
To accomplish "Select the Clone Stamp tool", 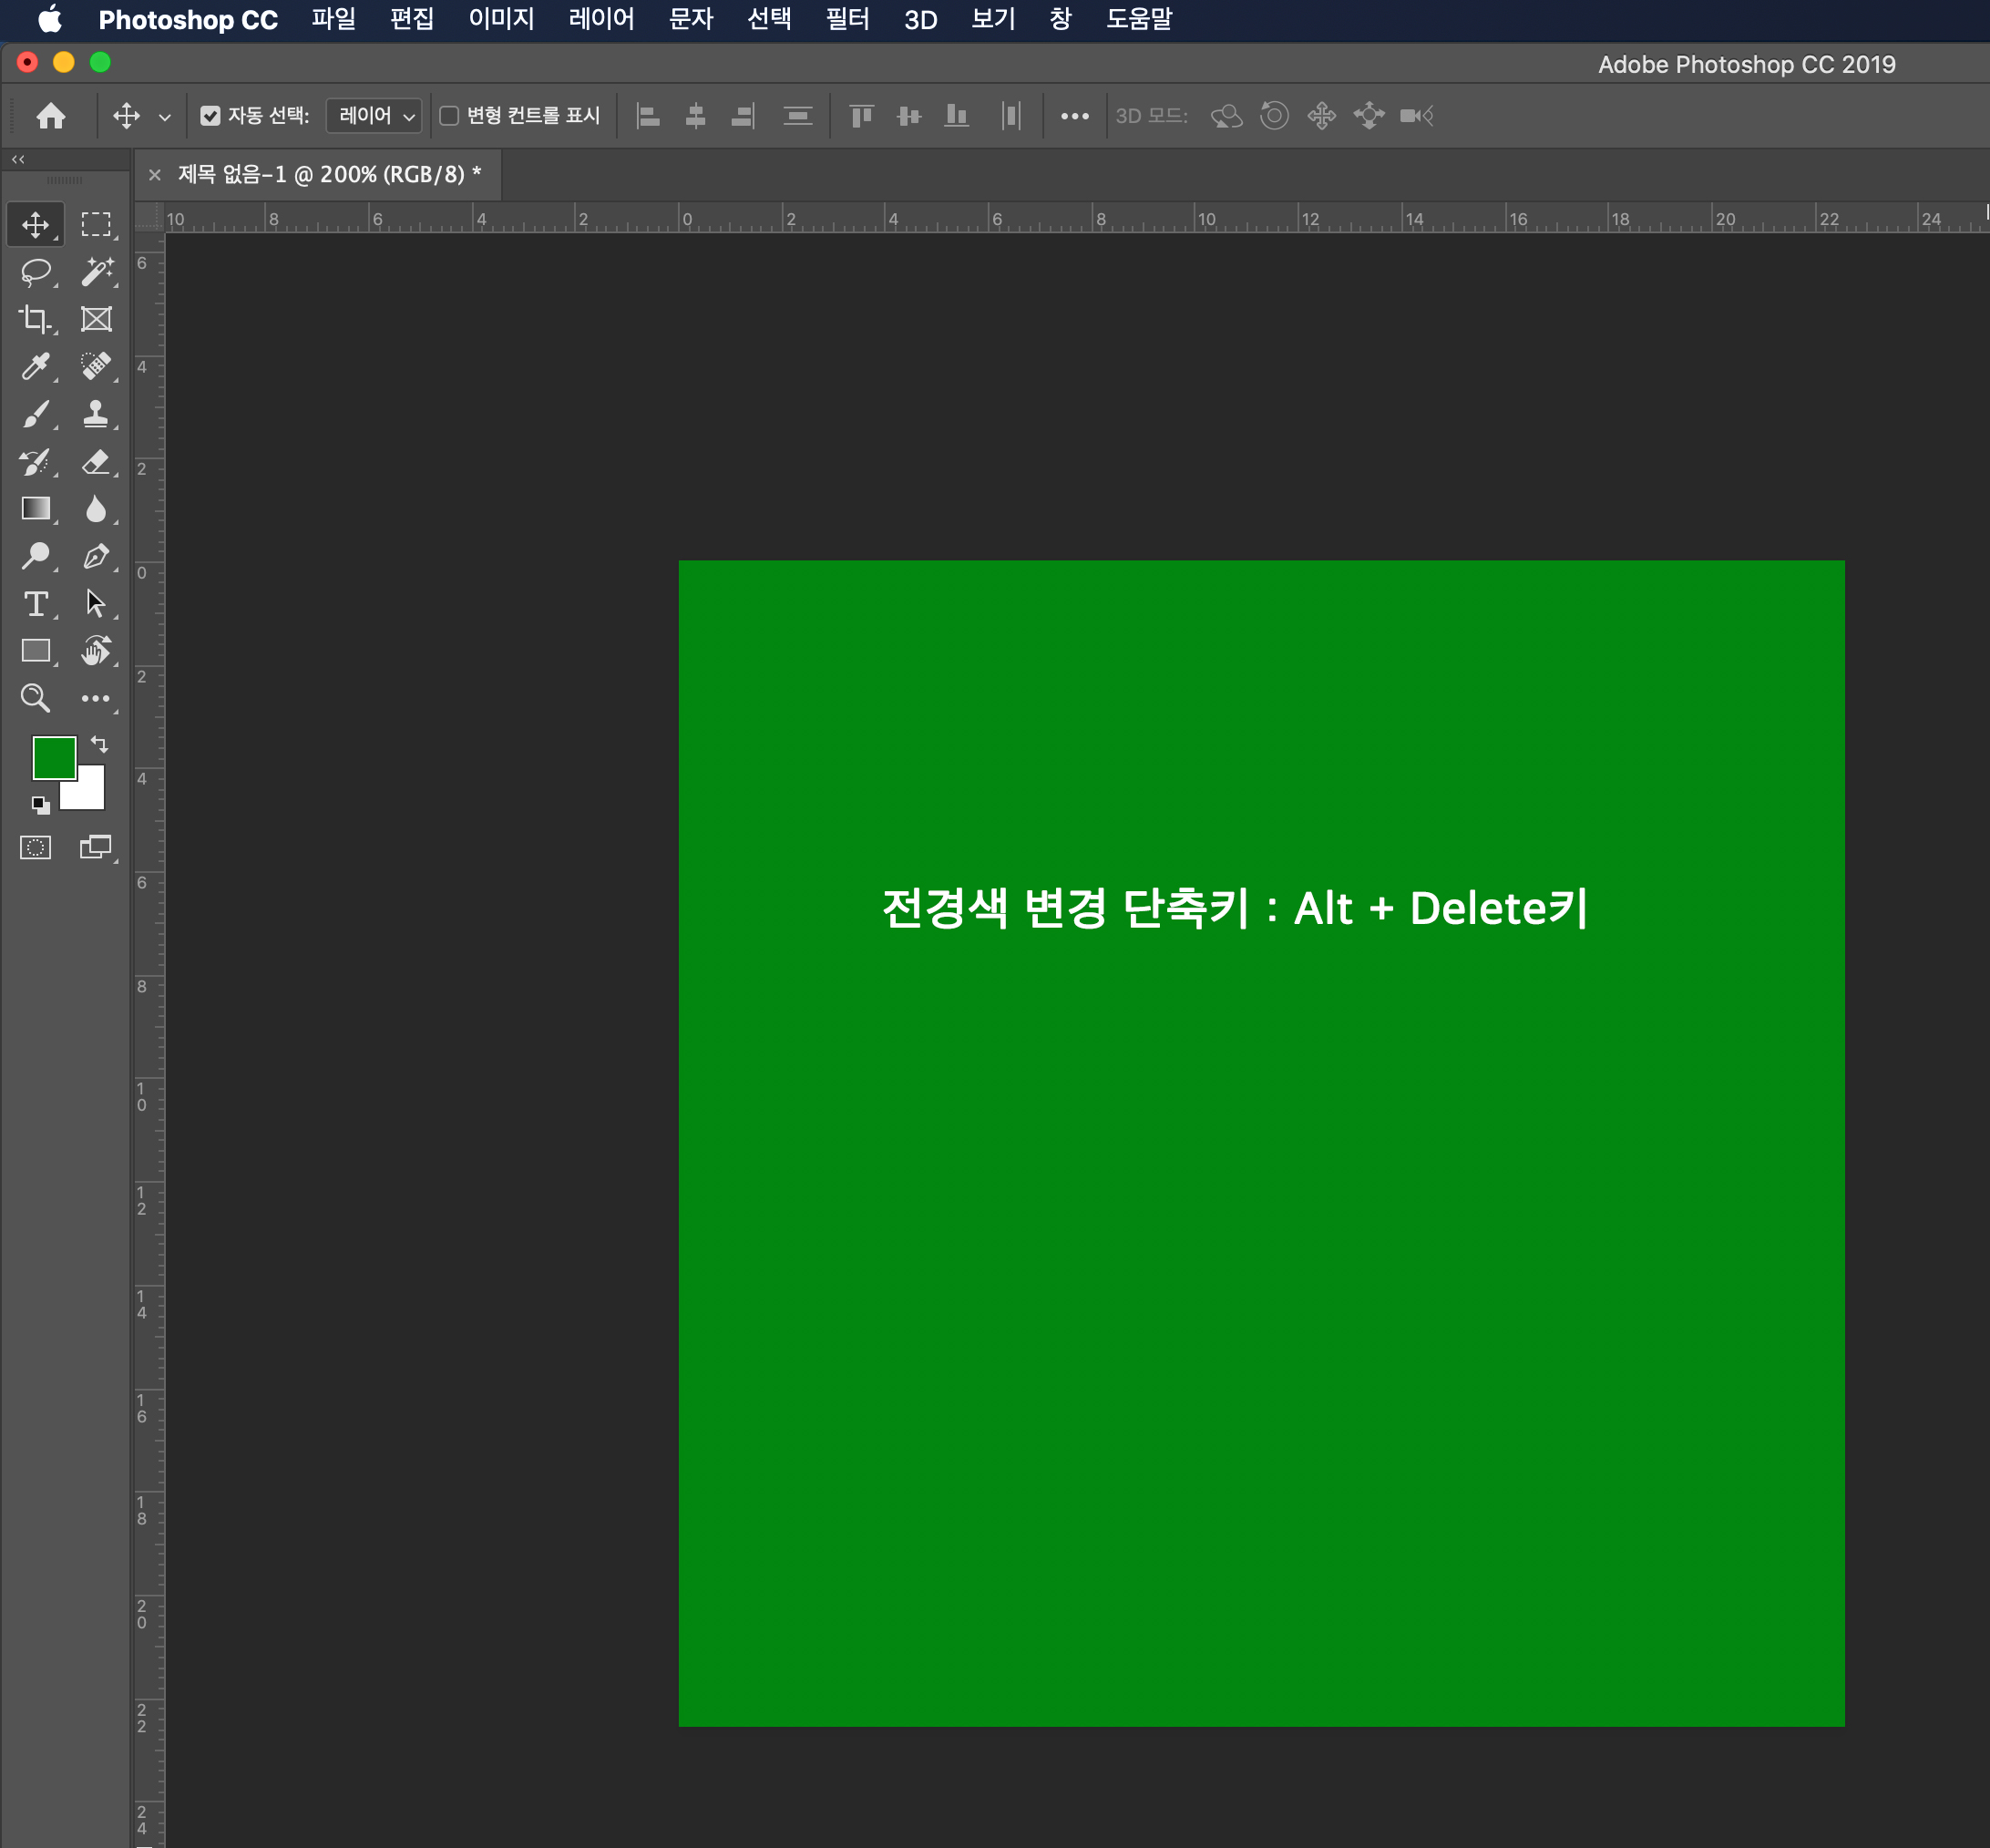I will point(96,414).
